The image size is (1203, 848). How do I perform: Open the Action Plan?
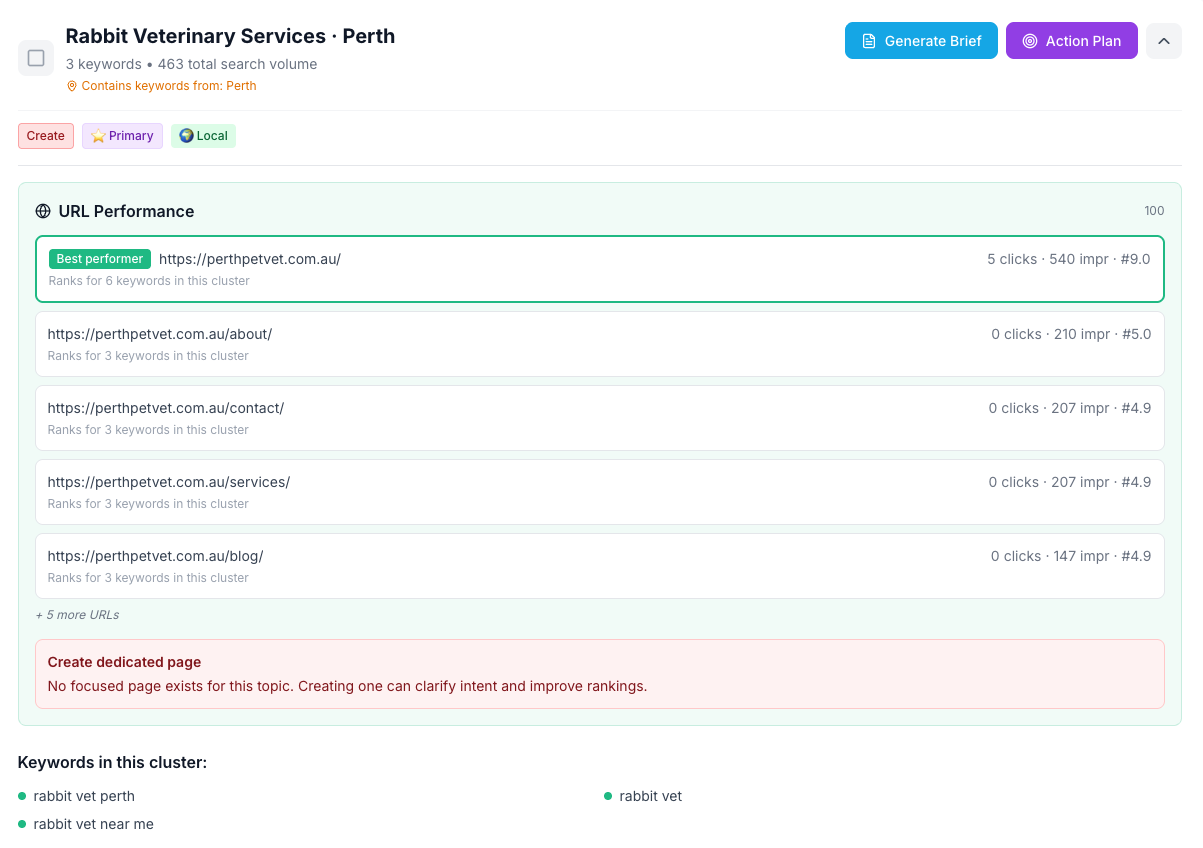[x=1071, y=41]
